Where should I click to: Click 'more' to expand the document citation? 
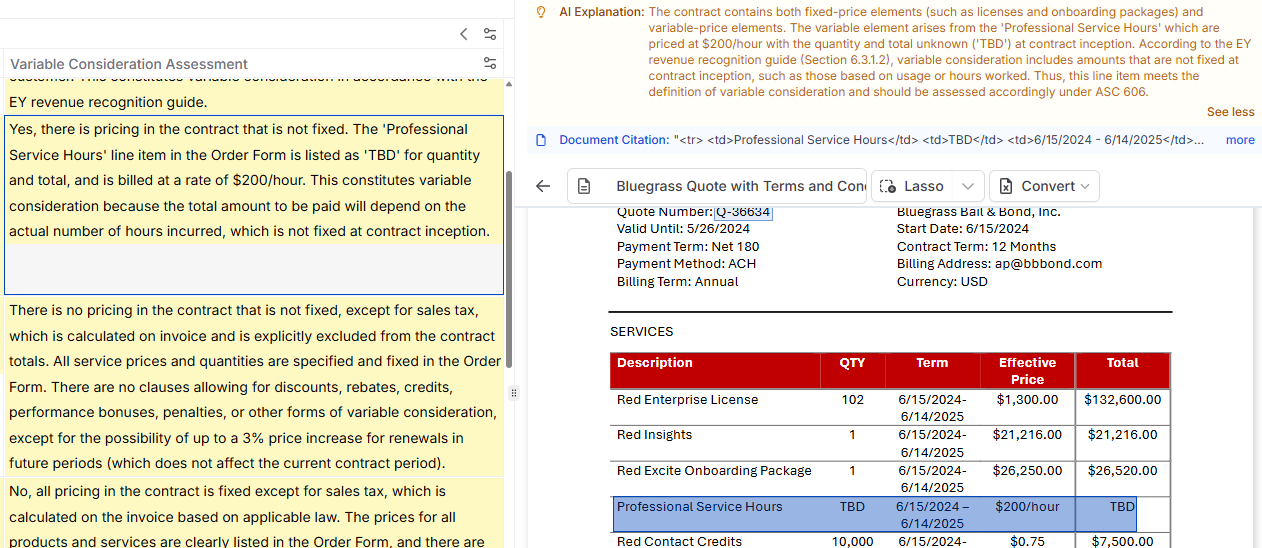coord(1240,140)
